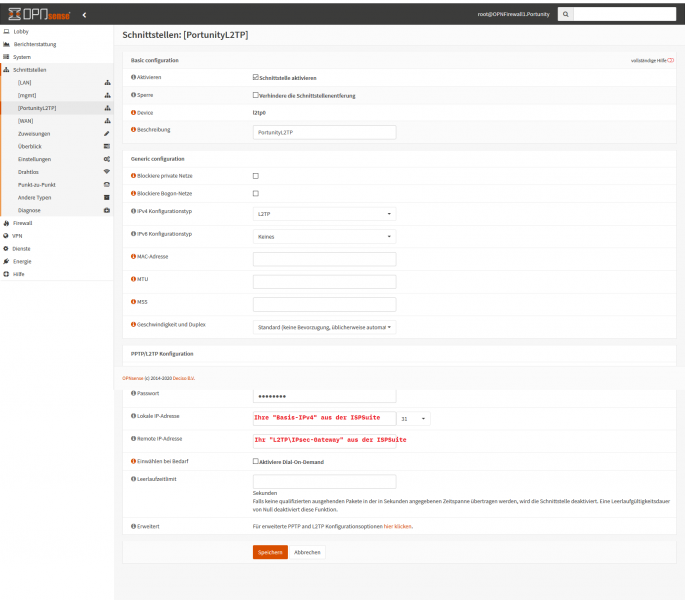
Task: Click the info icon beside MTU
Action: [x=134, y=281]
